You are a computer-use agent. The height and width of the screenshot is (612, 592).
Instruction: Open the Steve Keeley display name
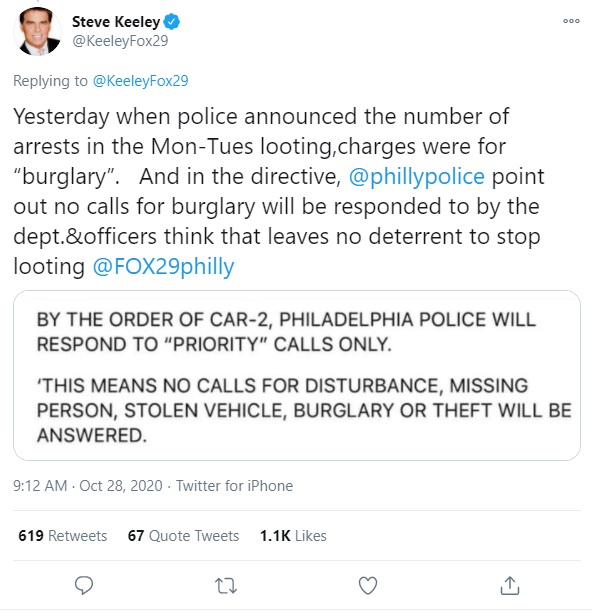(x=116, y=22)
